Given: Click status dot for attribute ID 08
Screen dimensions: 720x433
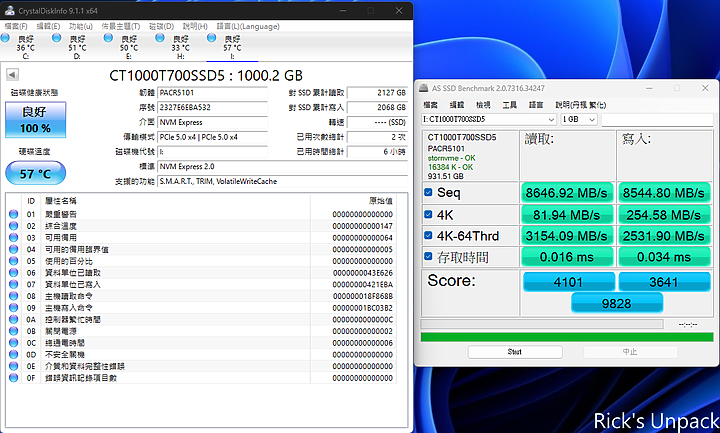Looking at the screenshot, I should pyautogui.click(x=13, y=296).
